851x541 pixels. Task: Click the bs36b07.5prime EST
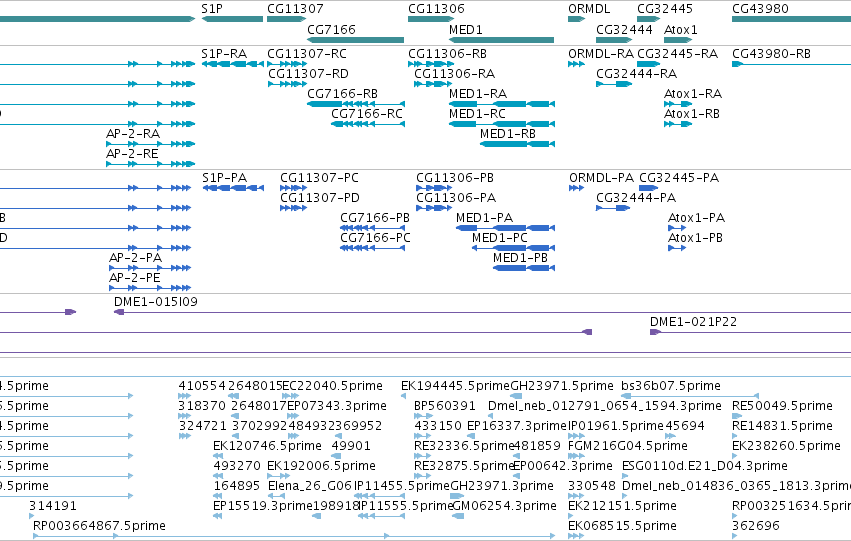pos(690,396)
